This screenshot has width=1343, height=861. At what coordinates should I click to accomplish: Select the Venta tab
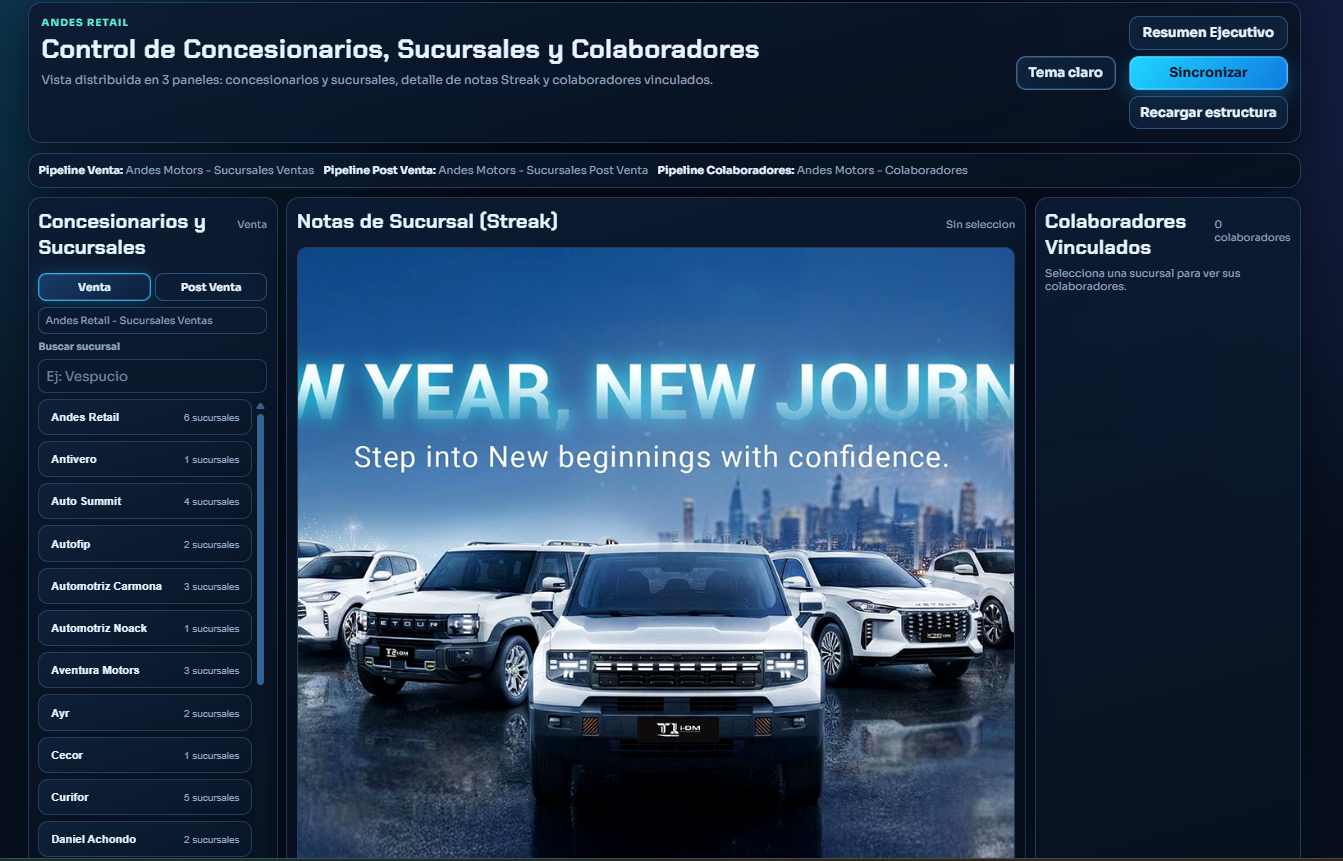[94, 287]
